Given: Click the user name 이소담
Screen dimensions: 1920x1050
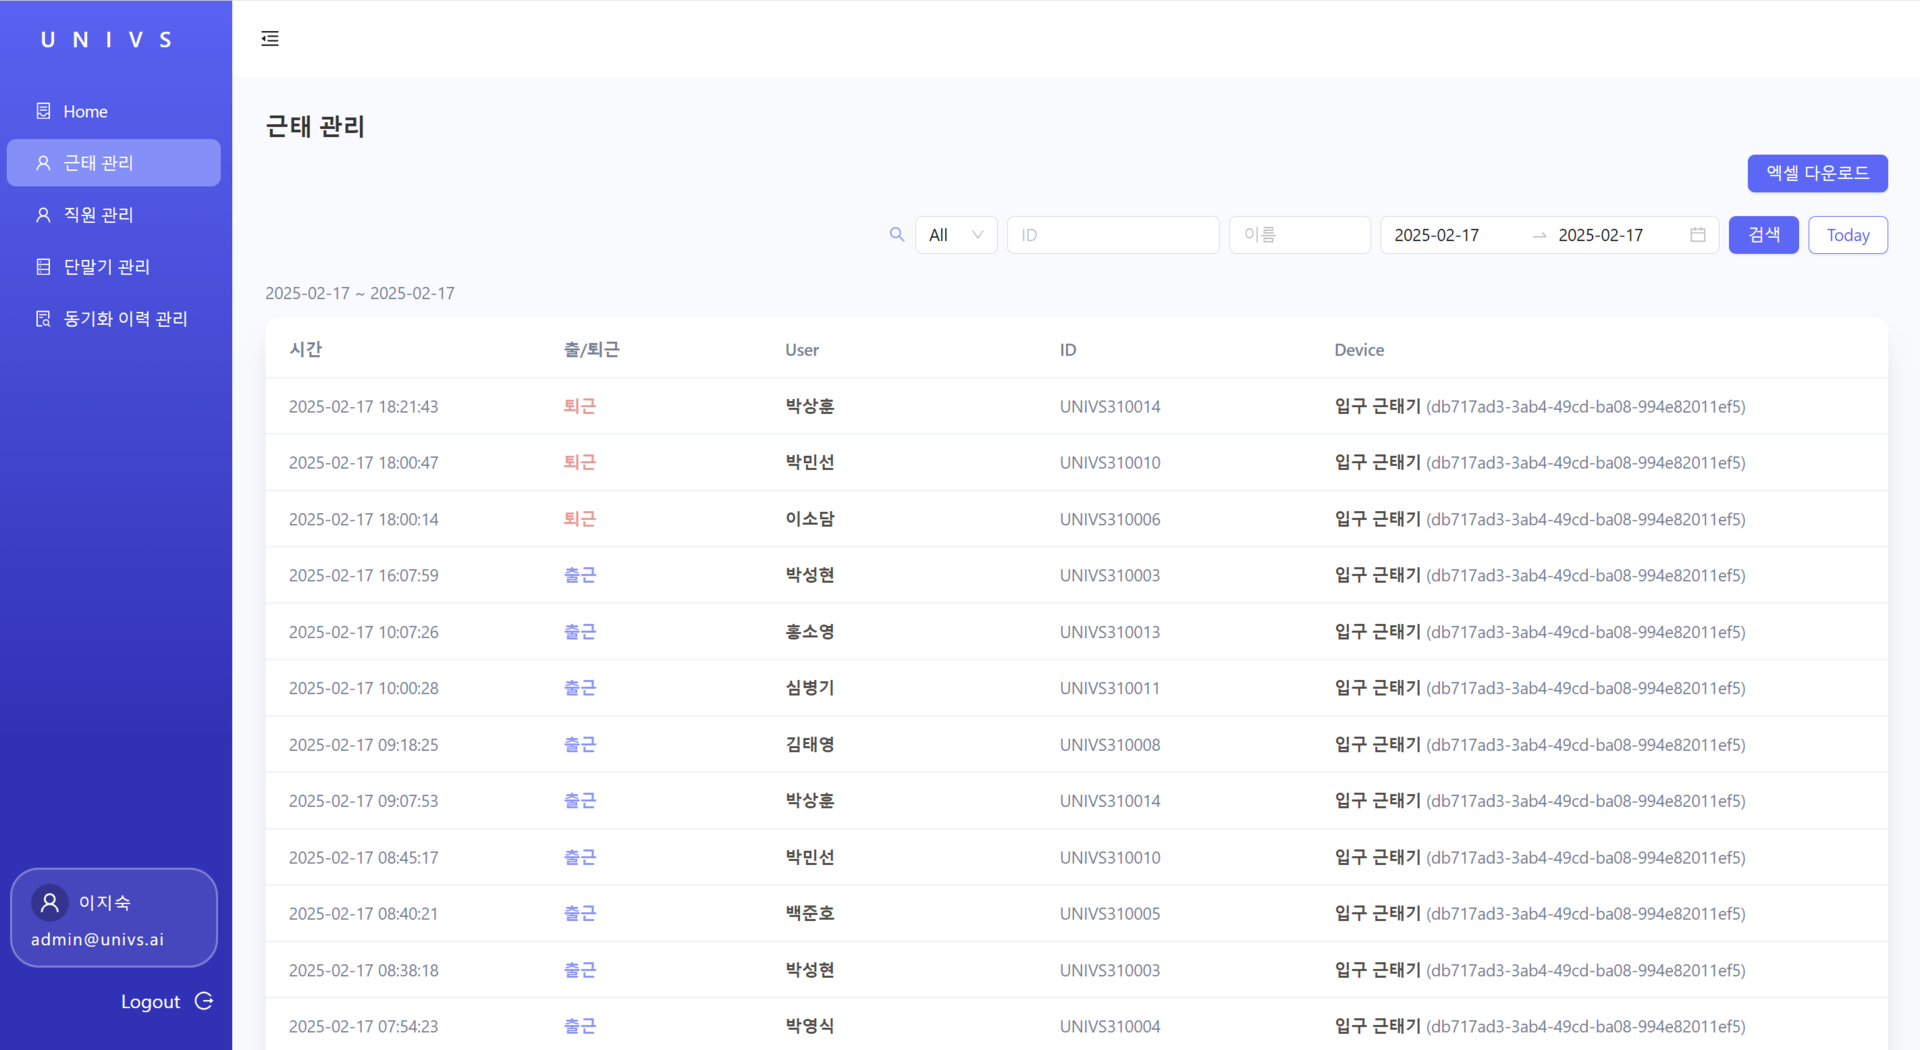Looking at the screenshot, I should [x=810, y=519].
